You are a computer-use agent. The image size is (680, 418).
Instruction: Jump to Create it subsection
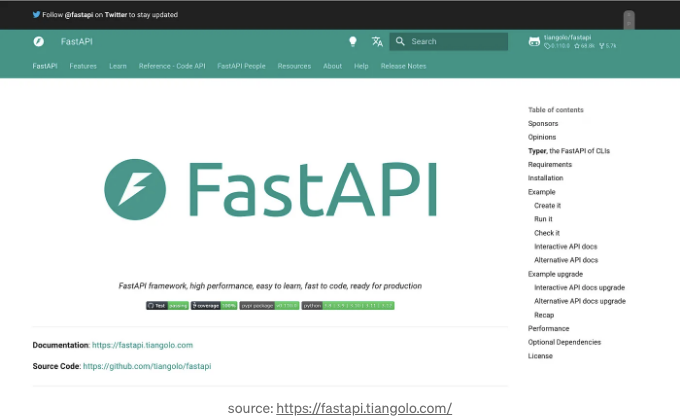pyautogui.click(x=547, y=206)
